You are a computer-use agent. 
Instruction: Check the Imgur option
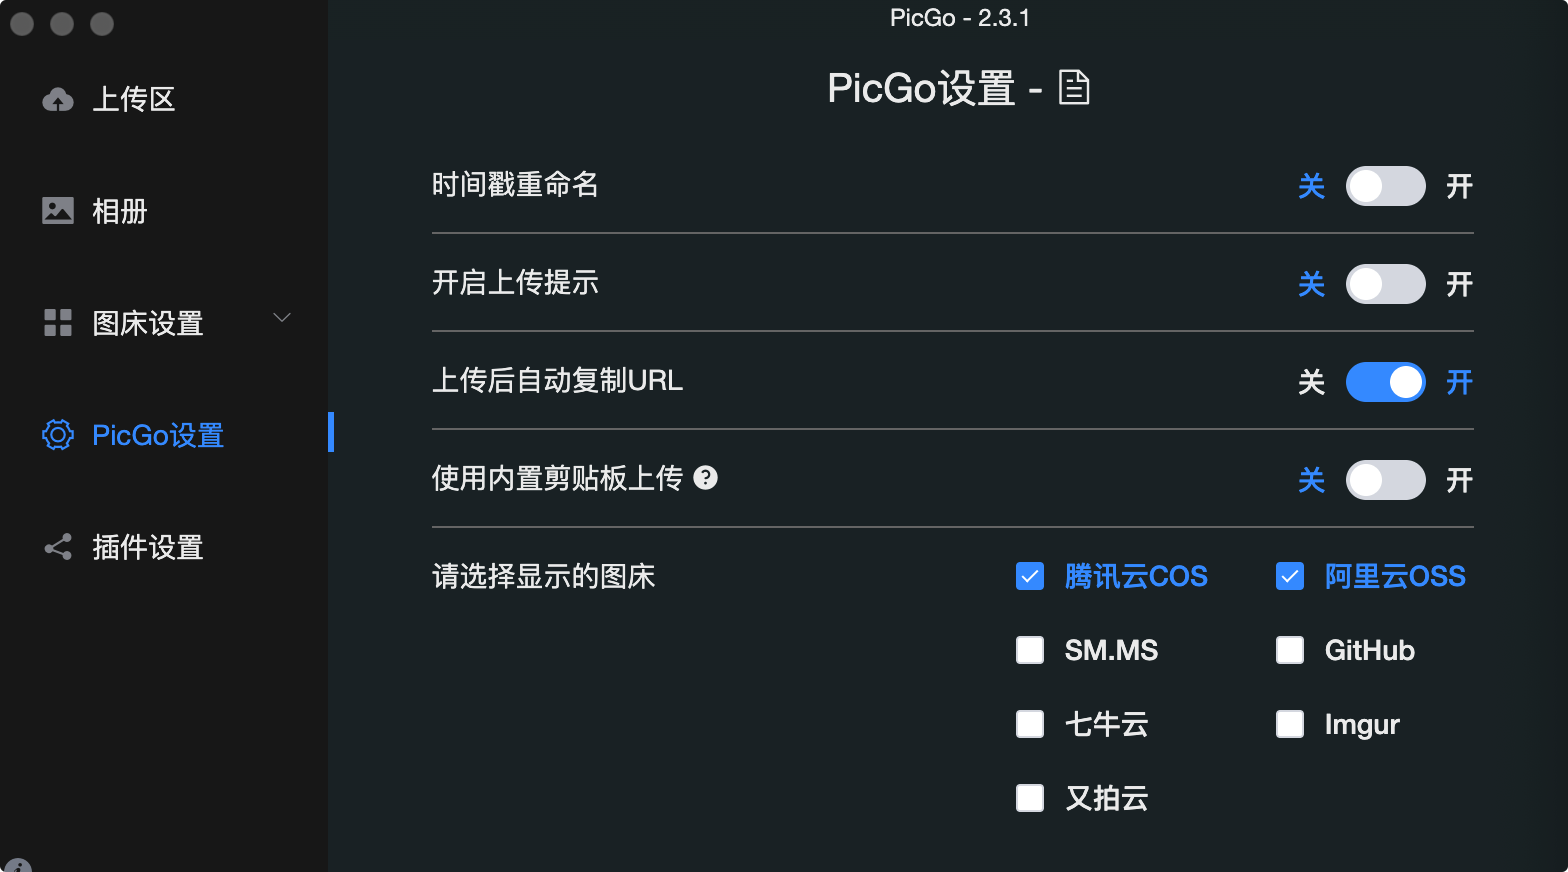click(1289, 724)
